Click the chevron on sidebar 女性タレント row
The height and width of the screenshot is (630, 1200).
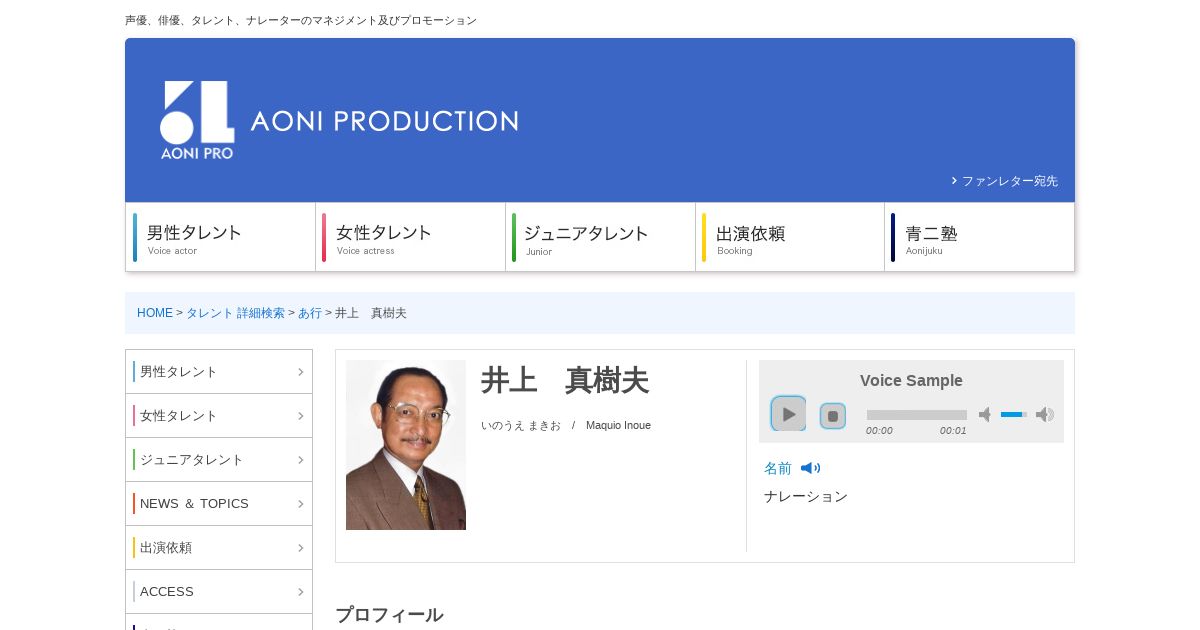pyautogui.click(x=300, y=416)
